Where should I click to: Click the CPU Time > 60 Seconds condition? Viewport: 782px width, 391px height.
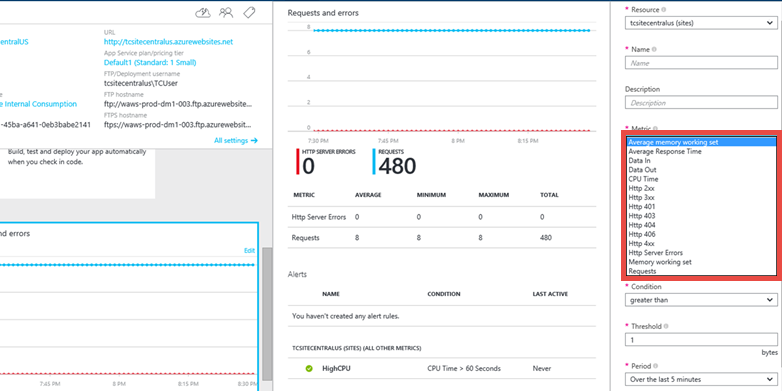click(x=464, y=369)
